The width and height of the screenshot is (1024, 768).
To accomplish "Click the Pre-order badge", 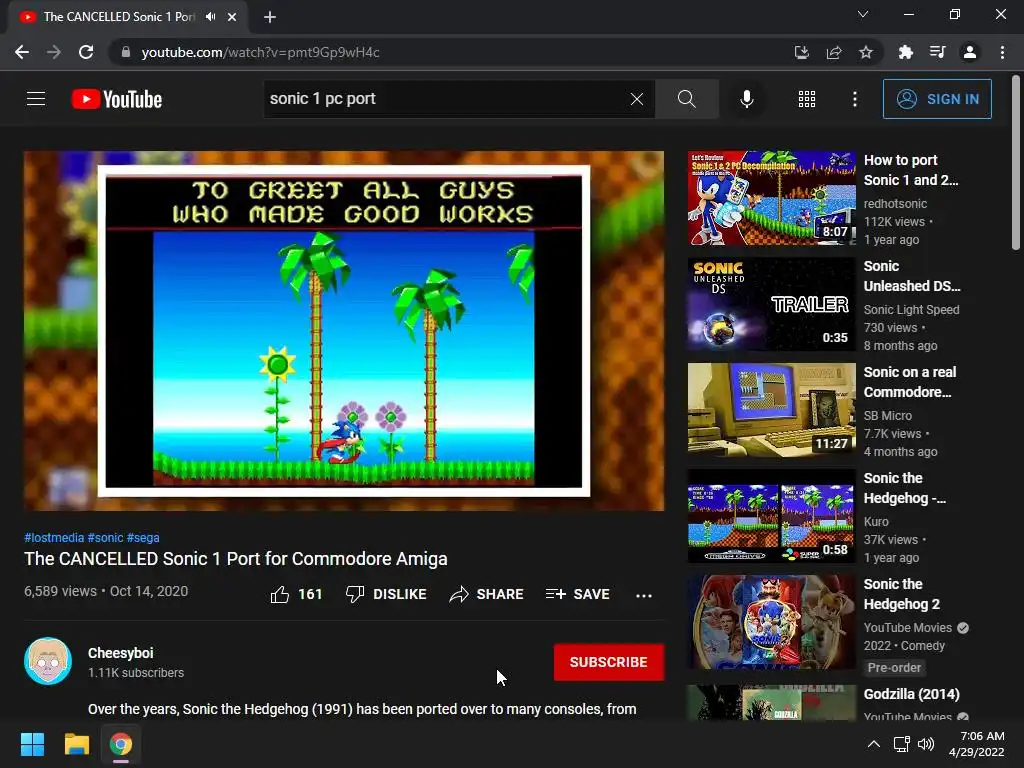I will click(x=894, y=667).
